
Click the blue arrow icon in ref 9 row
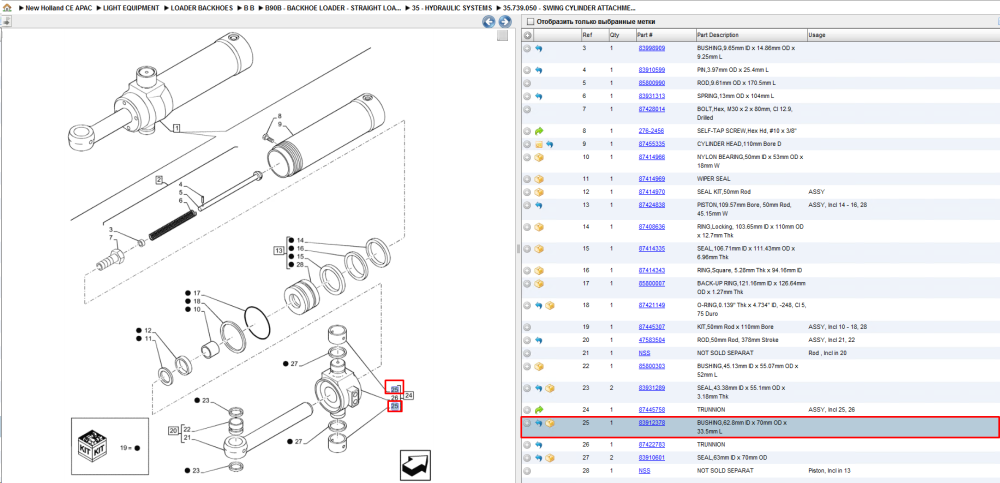tap(549, 144)
